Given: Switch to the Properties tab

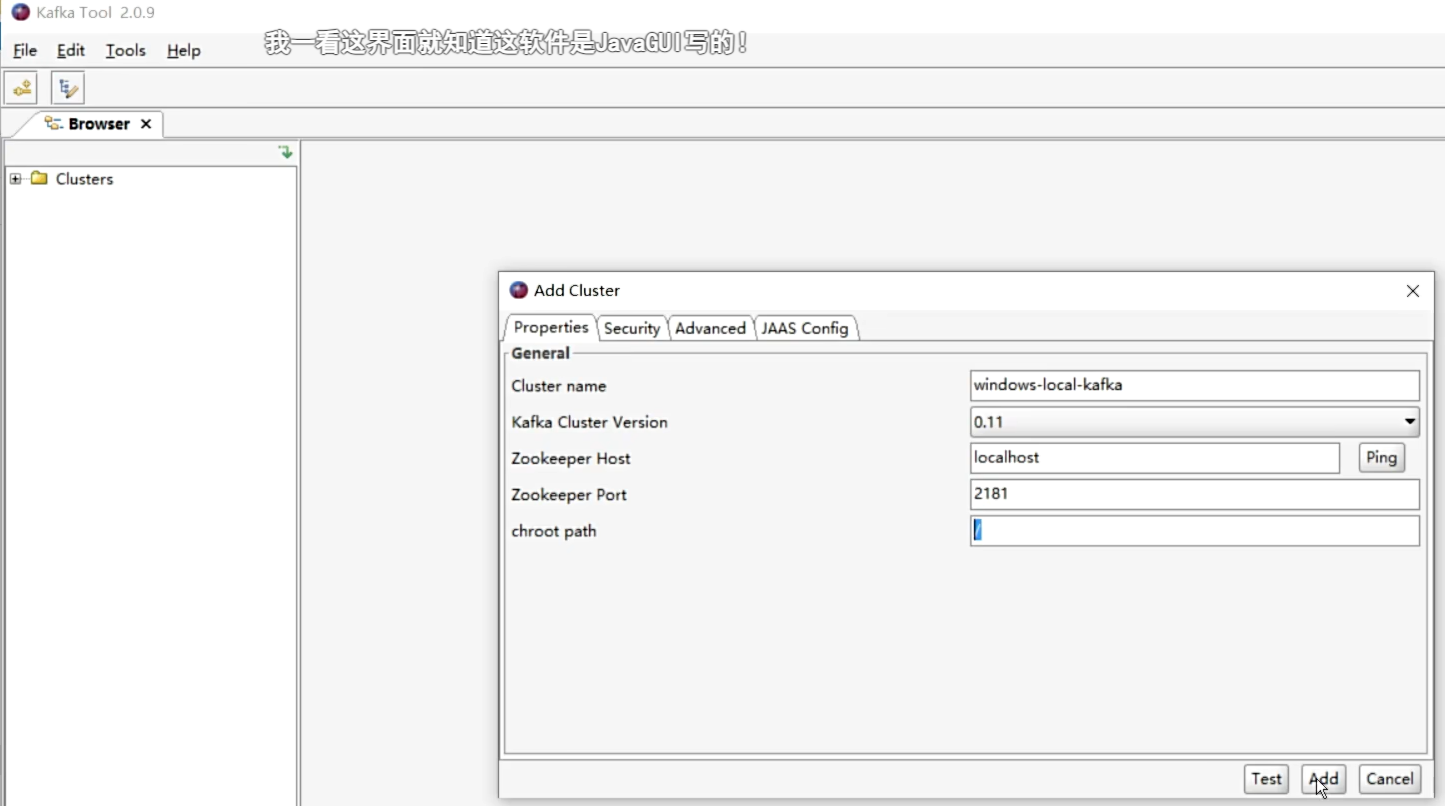Looking at the screenshot, I should (551, 327).
